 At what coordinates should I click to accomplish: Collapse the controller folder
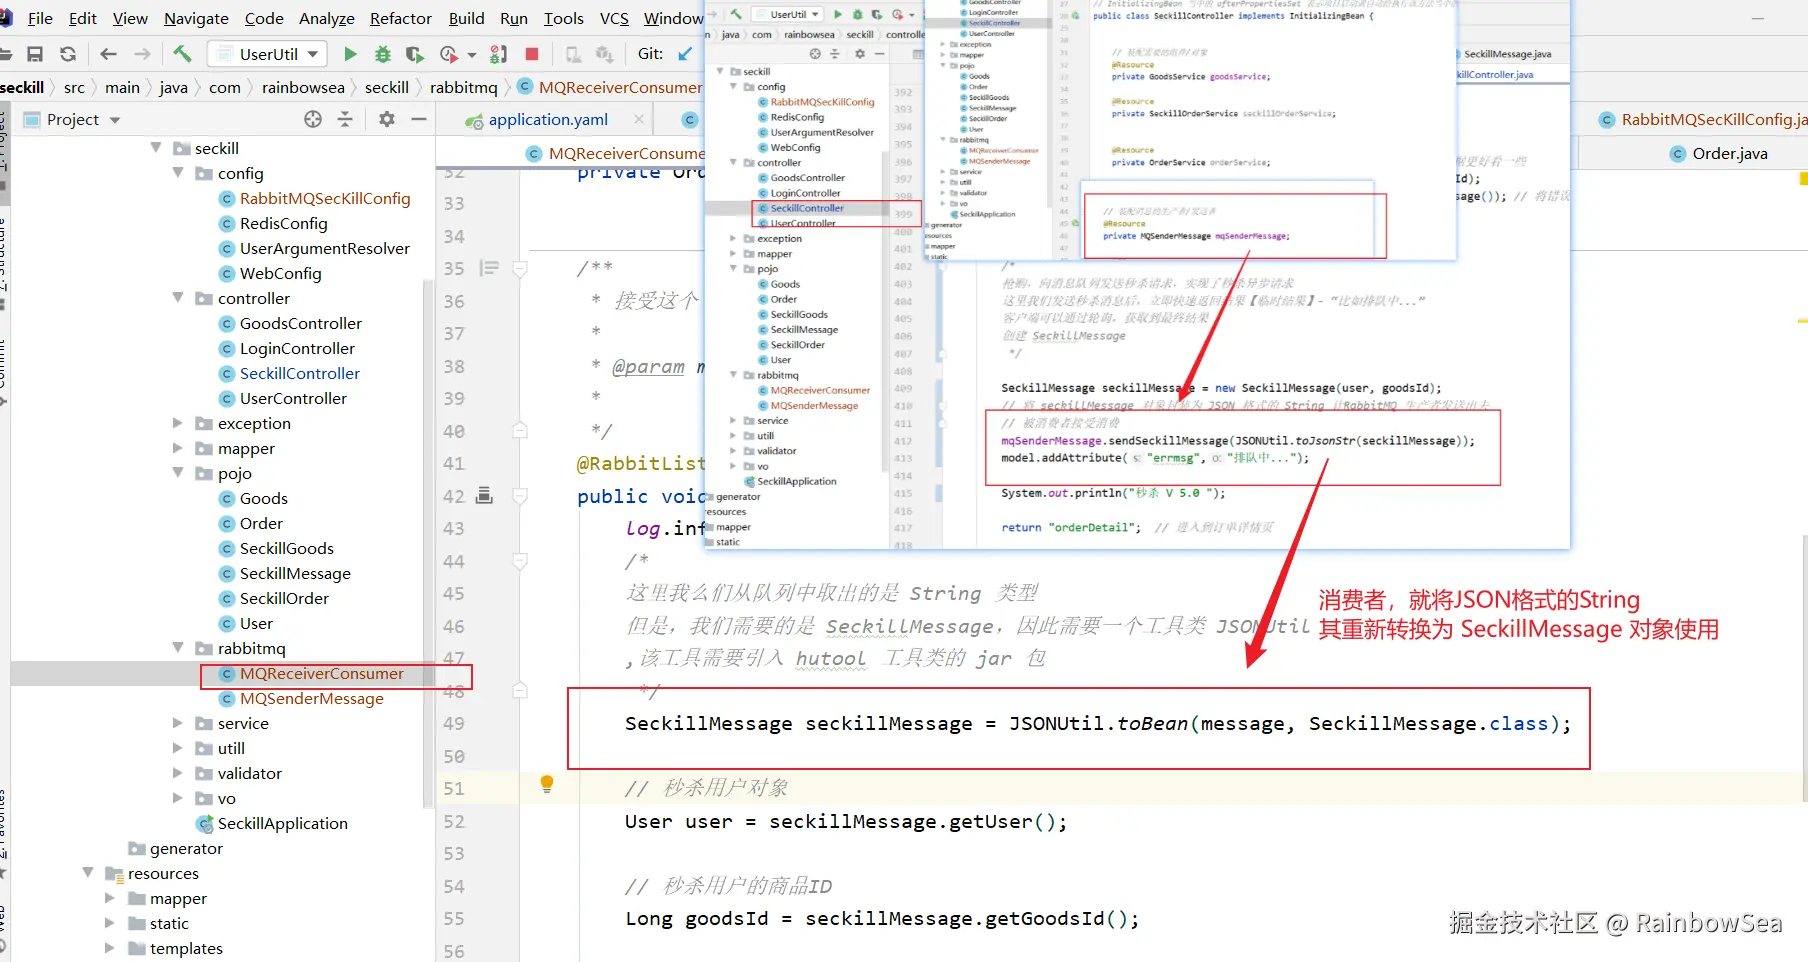pyautogui.click(x=178, y=298)
